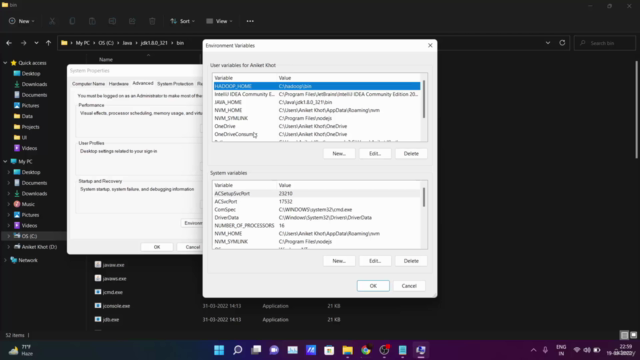
Task: Open Google Chrome from the taskbar
Action: (366, 350)
